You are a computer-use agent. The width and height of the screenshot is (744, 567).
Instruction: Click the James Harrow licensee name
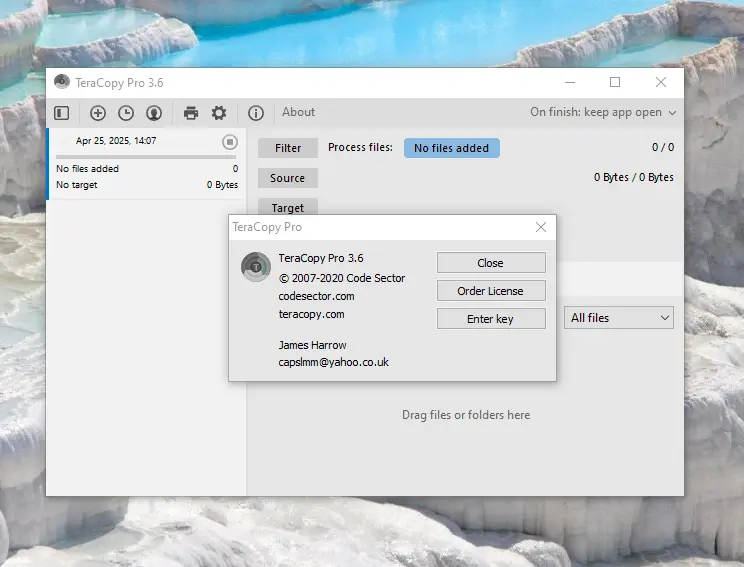click(x=312, y=345)
